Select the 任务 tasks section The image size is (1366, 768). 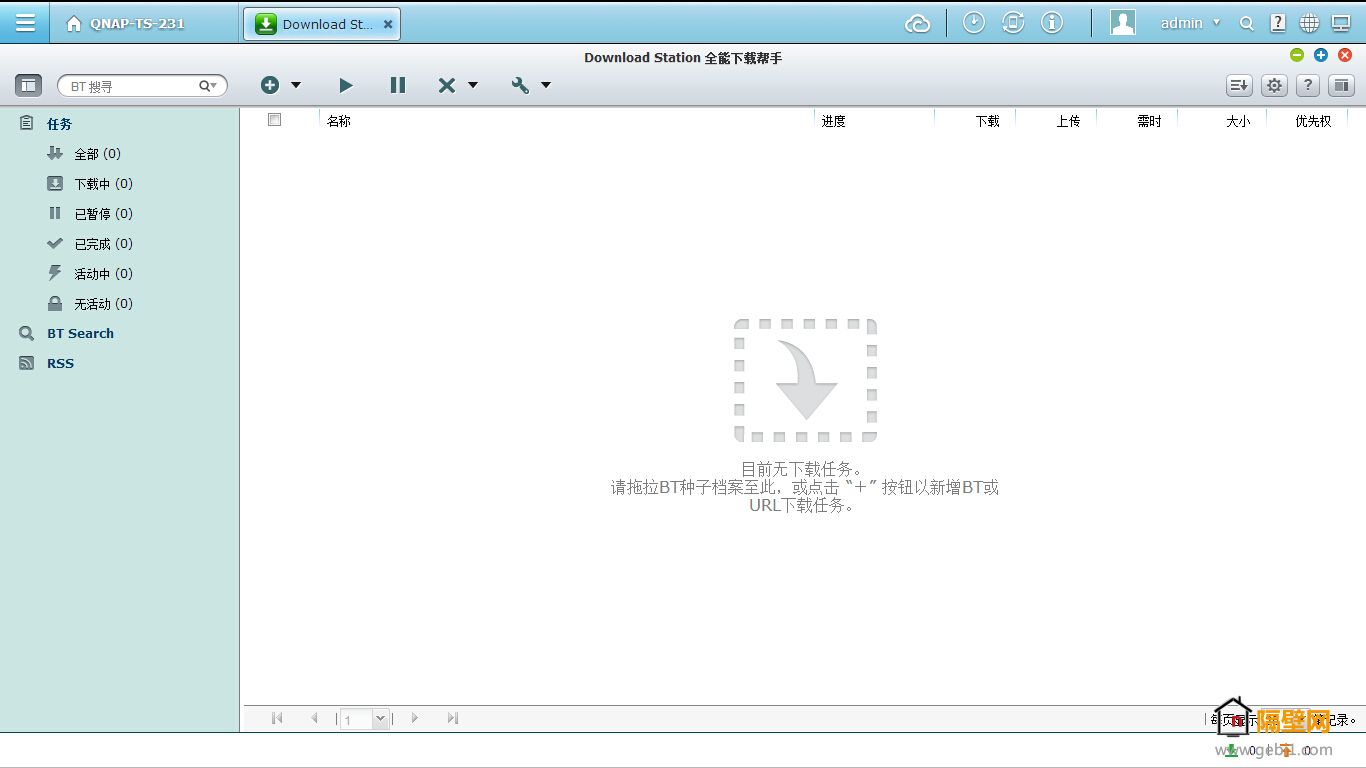(59, 124)
